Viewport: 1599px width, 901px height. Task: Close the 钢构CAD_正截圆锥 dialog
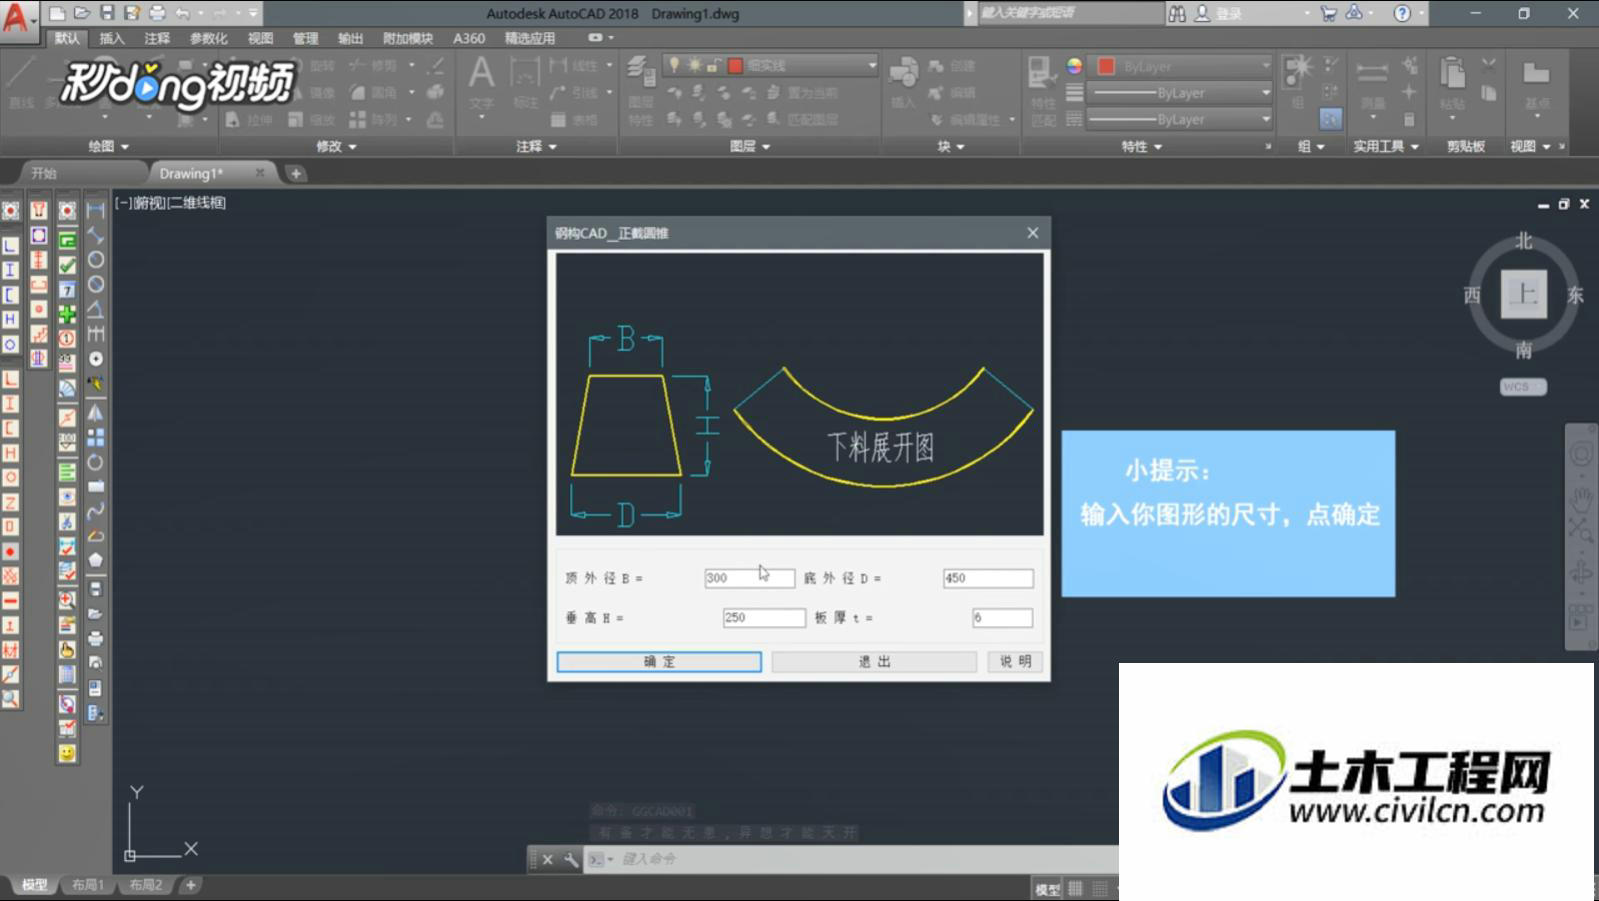coord(1032,233)
